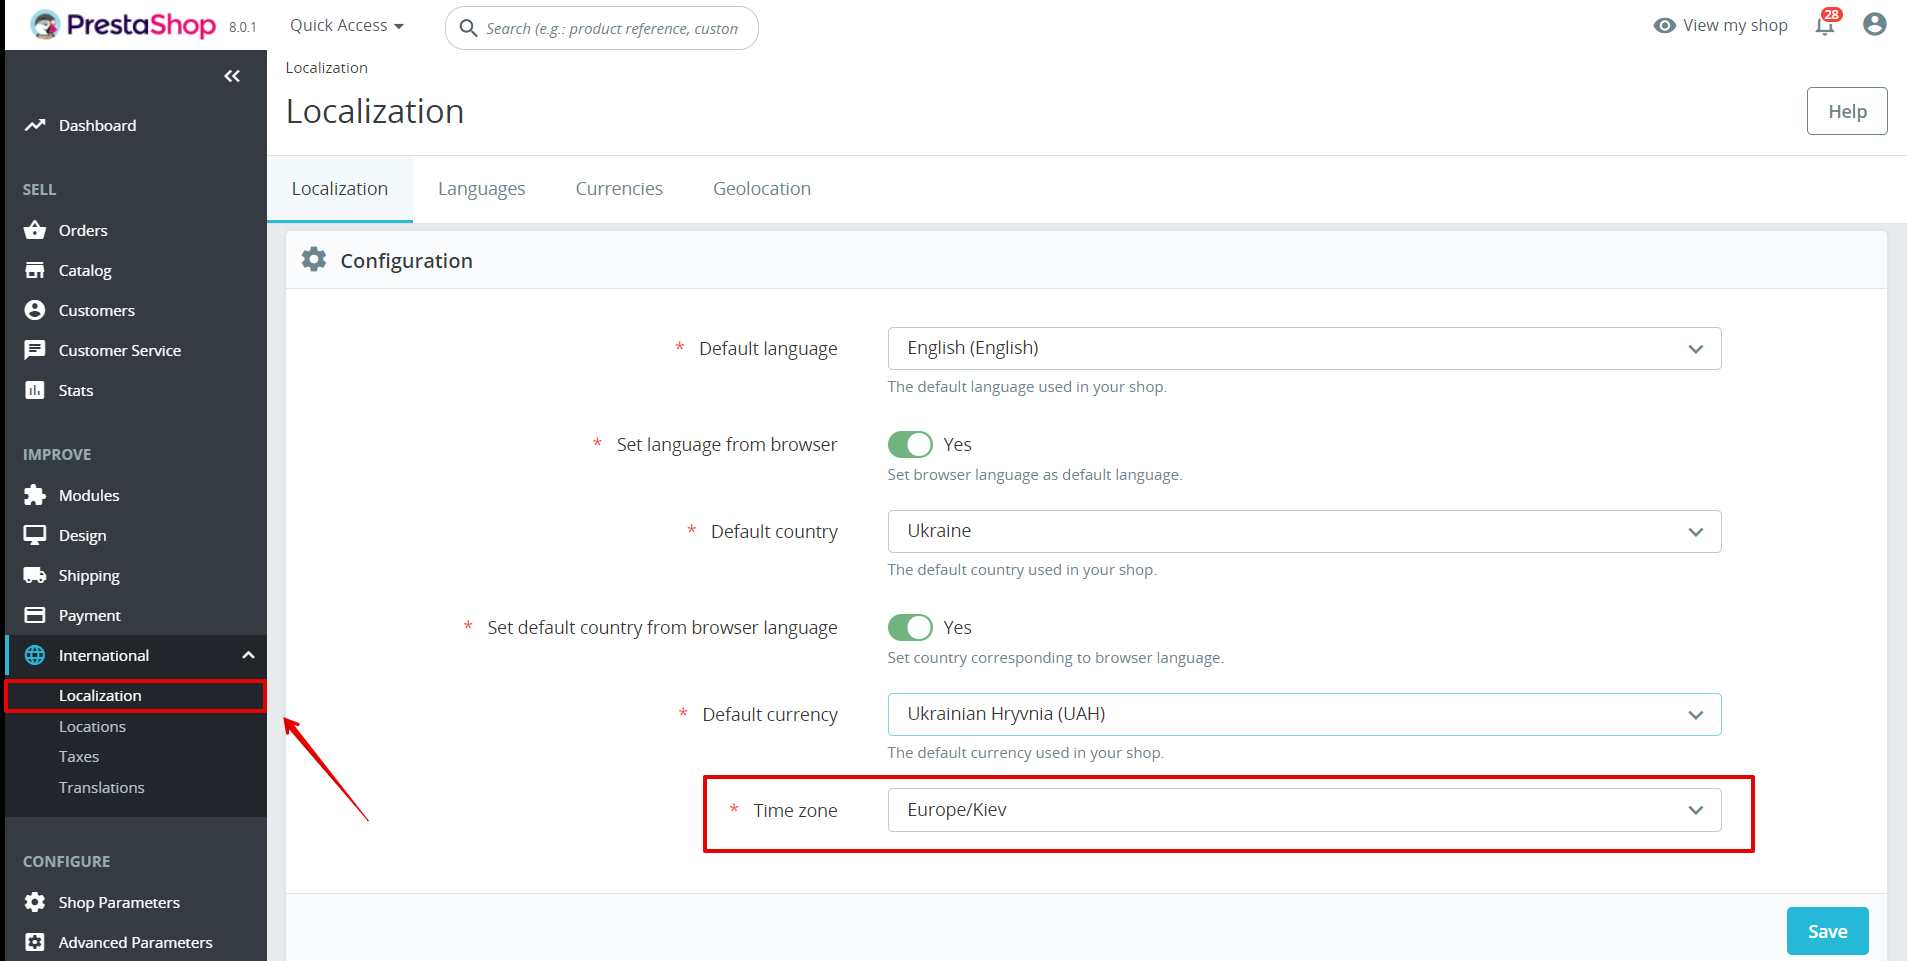Screen dimensions: 1907x961
Task: Click the Orders basket icon
Action: click(x=35, y=230)
